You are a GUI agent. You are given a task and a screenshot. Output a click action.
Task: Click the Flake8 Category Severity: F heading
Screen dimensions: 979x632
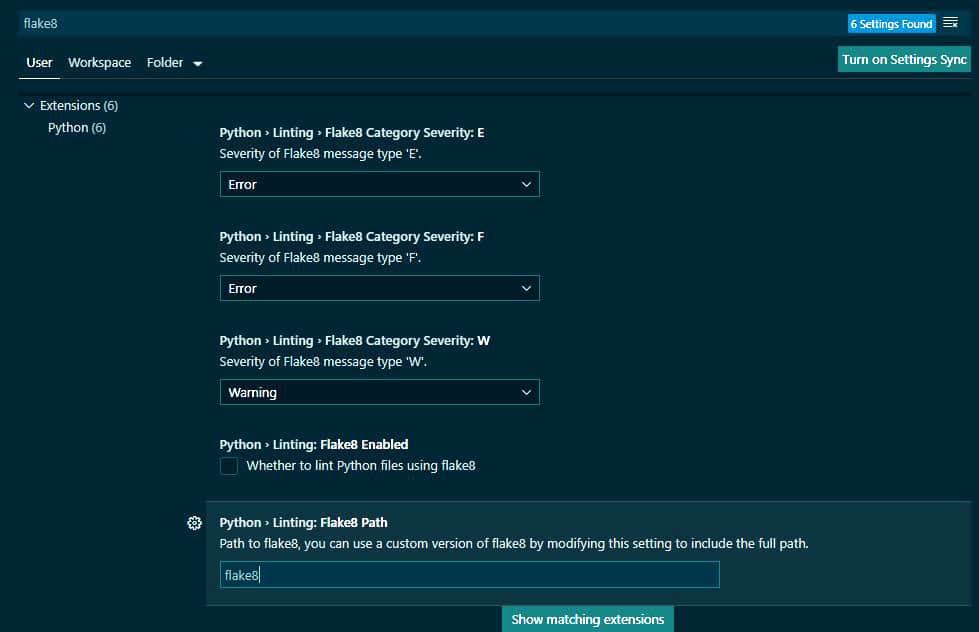[351, 236]
